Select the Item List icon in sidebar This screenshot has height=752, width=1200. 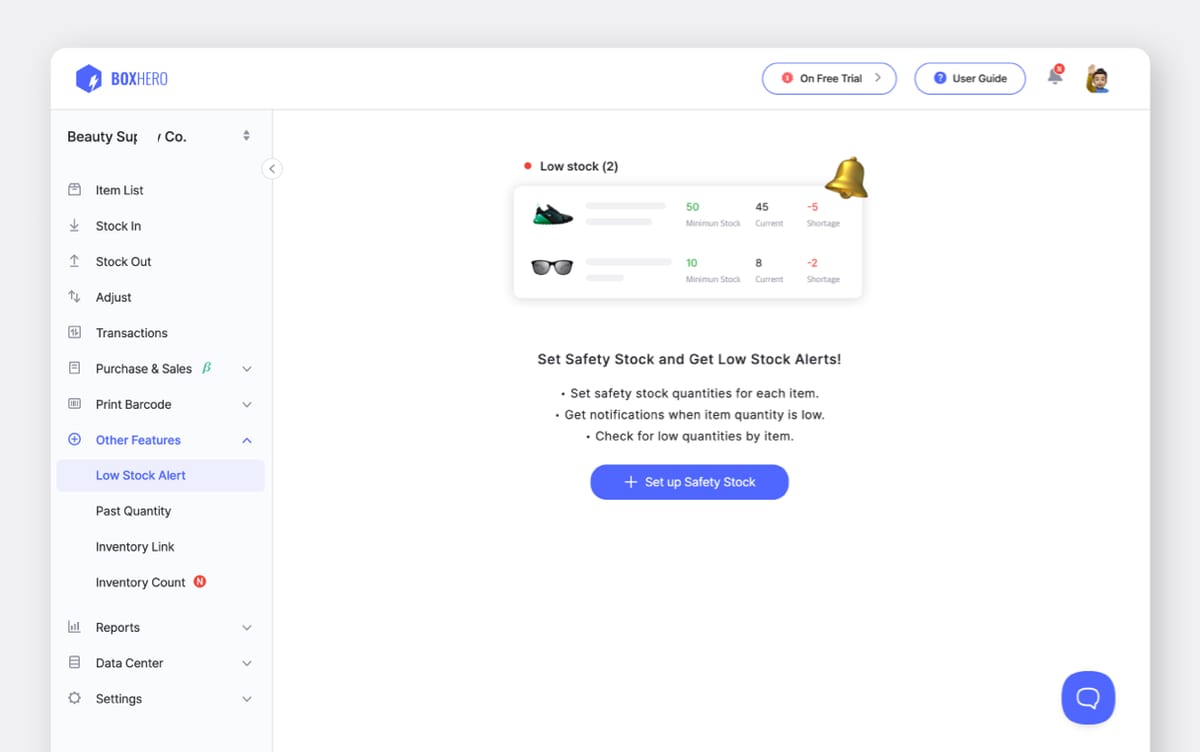pyautogui.click(x=74, y=189)
